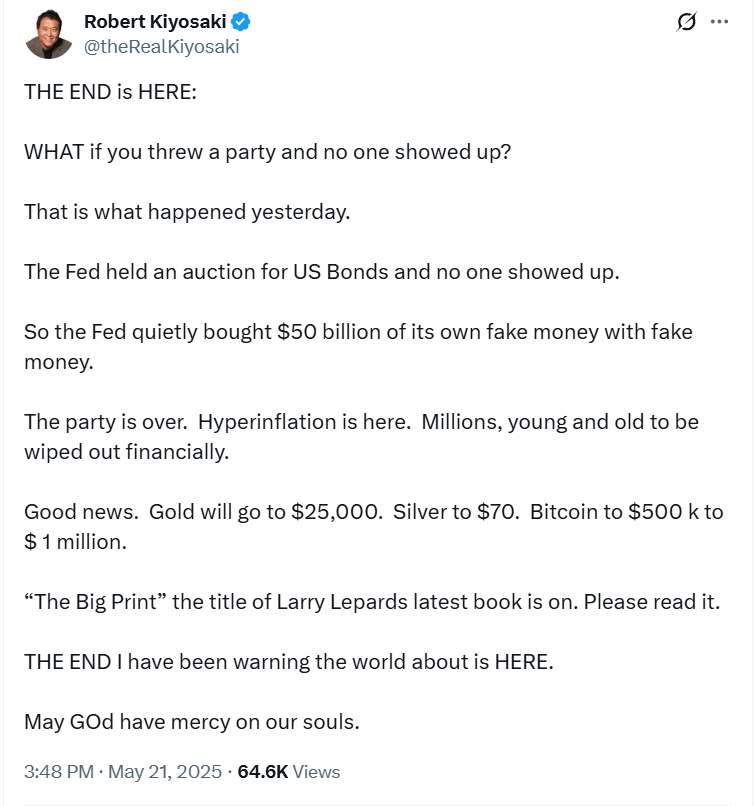Open the @theRealKiyosaki handle link
The height and width of the screenshot is (806, 754).
click(161, 47)
